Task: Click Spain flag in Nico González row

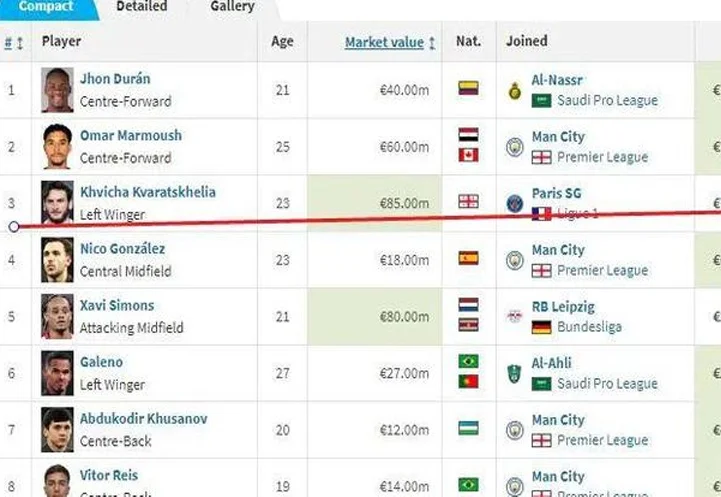Action: pyautogui.click(x=468, y=258)
